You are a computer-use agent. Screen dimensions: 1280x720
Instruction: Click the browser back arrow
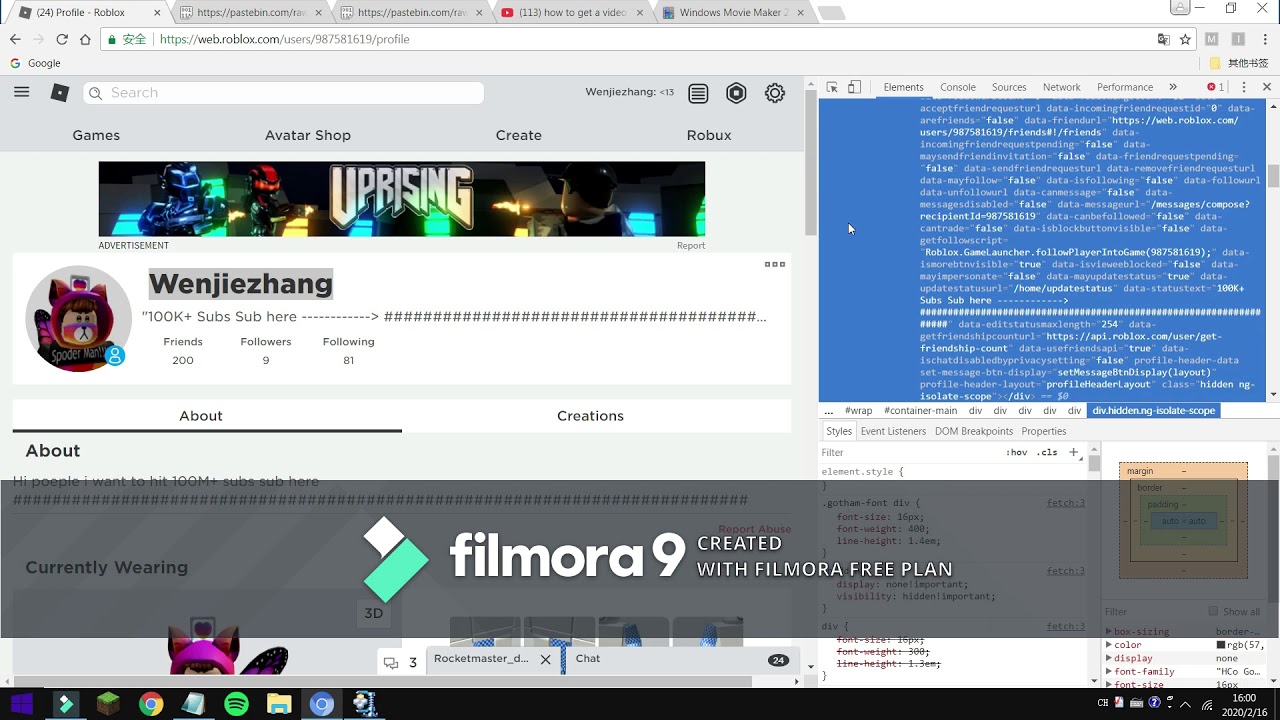pyautogui.click(x=15, y=39)
